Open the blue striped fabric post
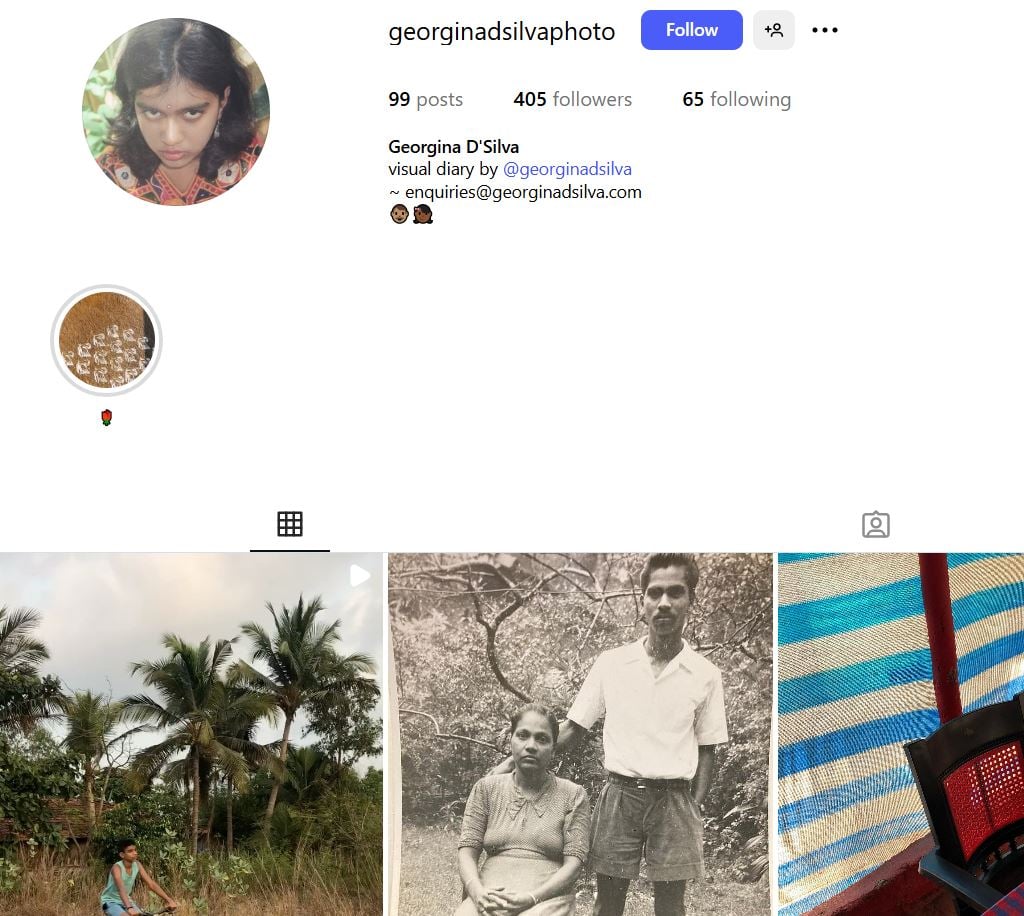1024x916 pixels. click(x=901, y=734)
